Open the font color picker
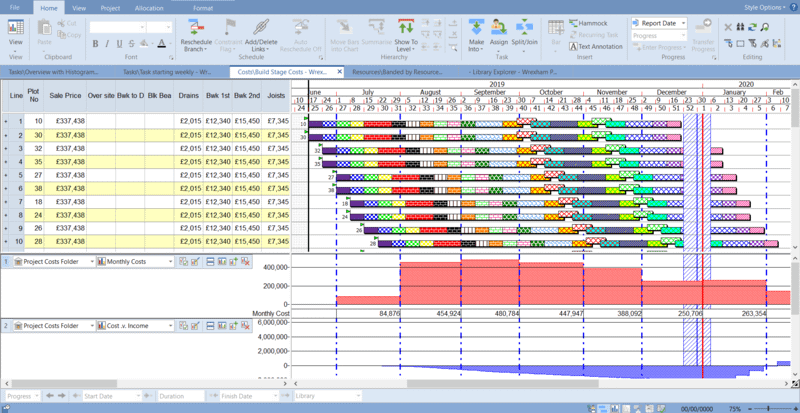 pos(161,44)
